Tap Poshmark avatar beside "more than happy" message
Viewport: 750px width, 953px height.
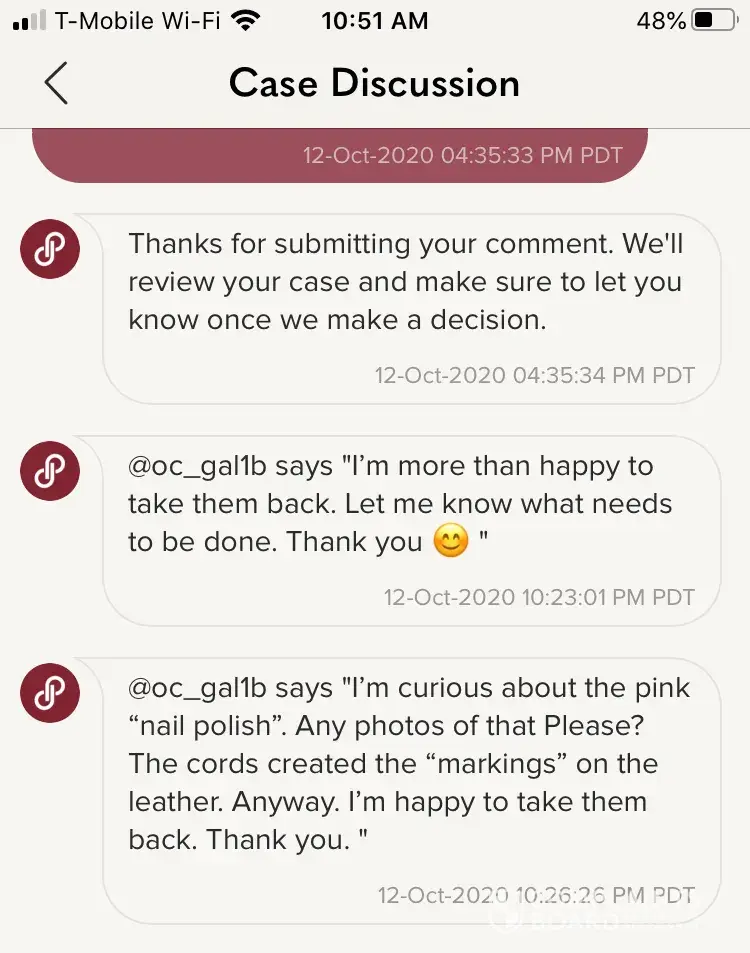click(x=49, y=470)
